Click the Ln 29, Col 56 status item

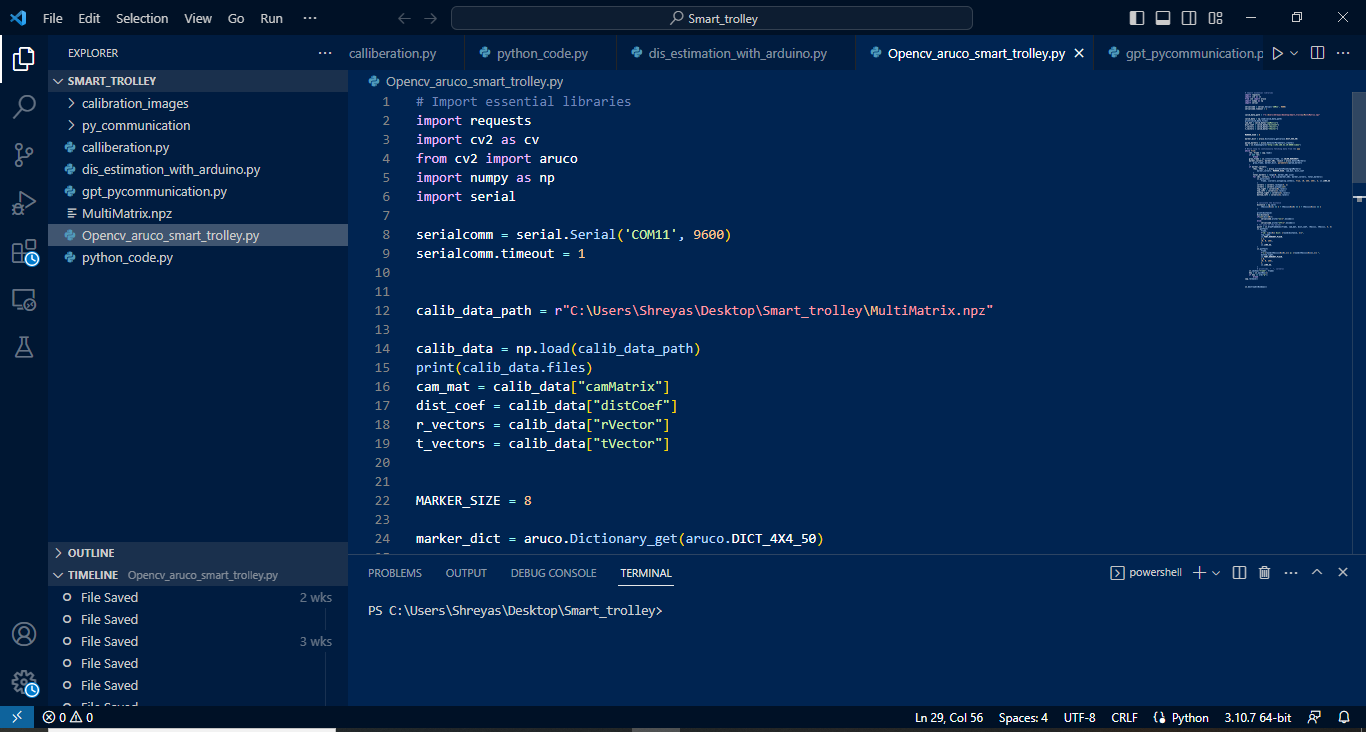click(949, 718)
